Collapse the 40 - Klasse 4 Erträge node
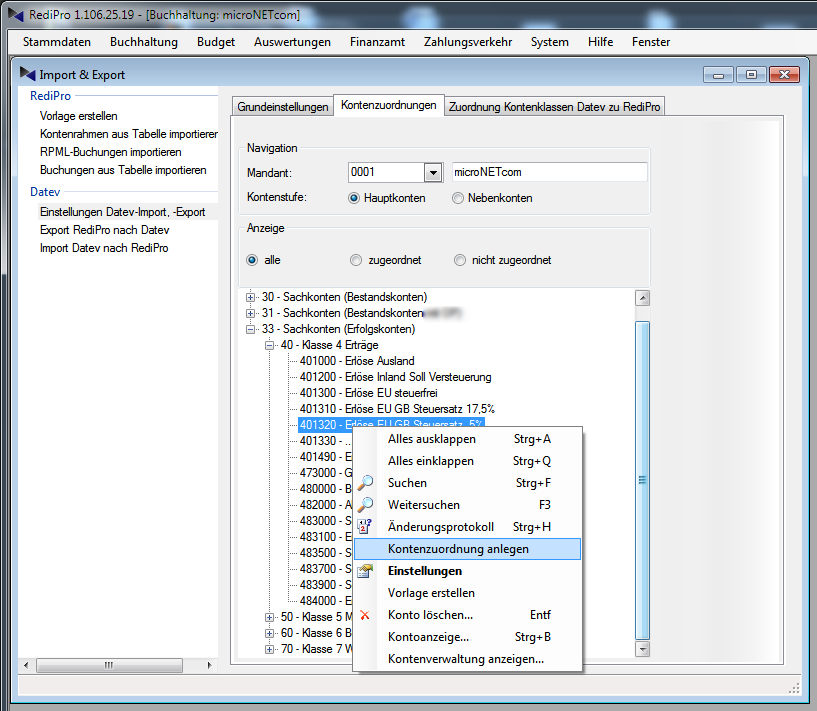Viewport: 817px width, 711px height. point(269,345)
